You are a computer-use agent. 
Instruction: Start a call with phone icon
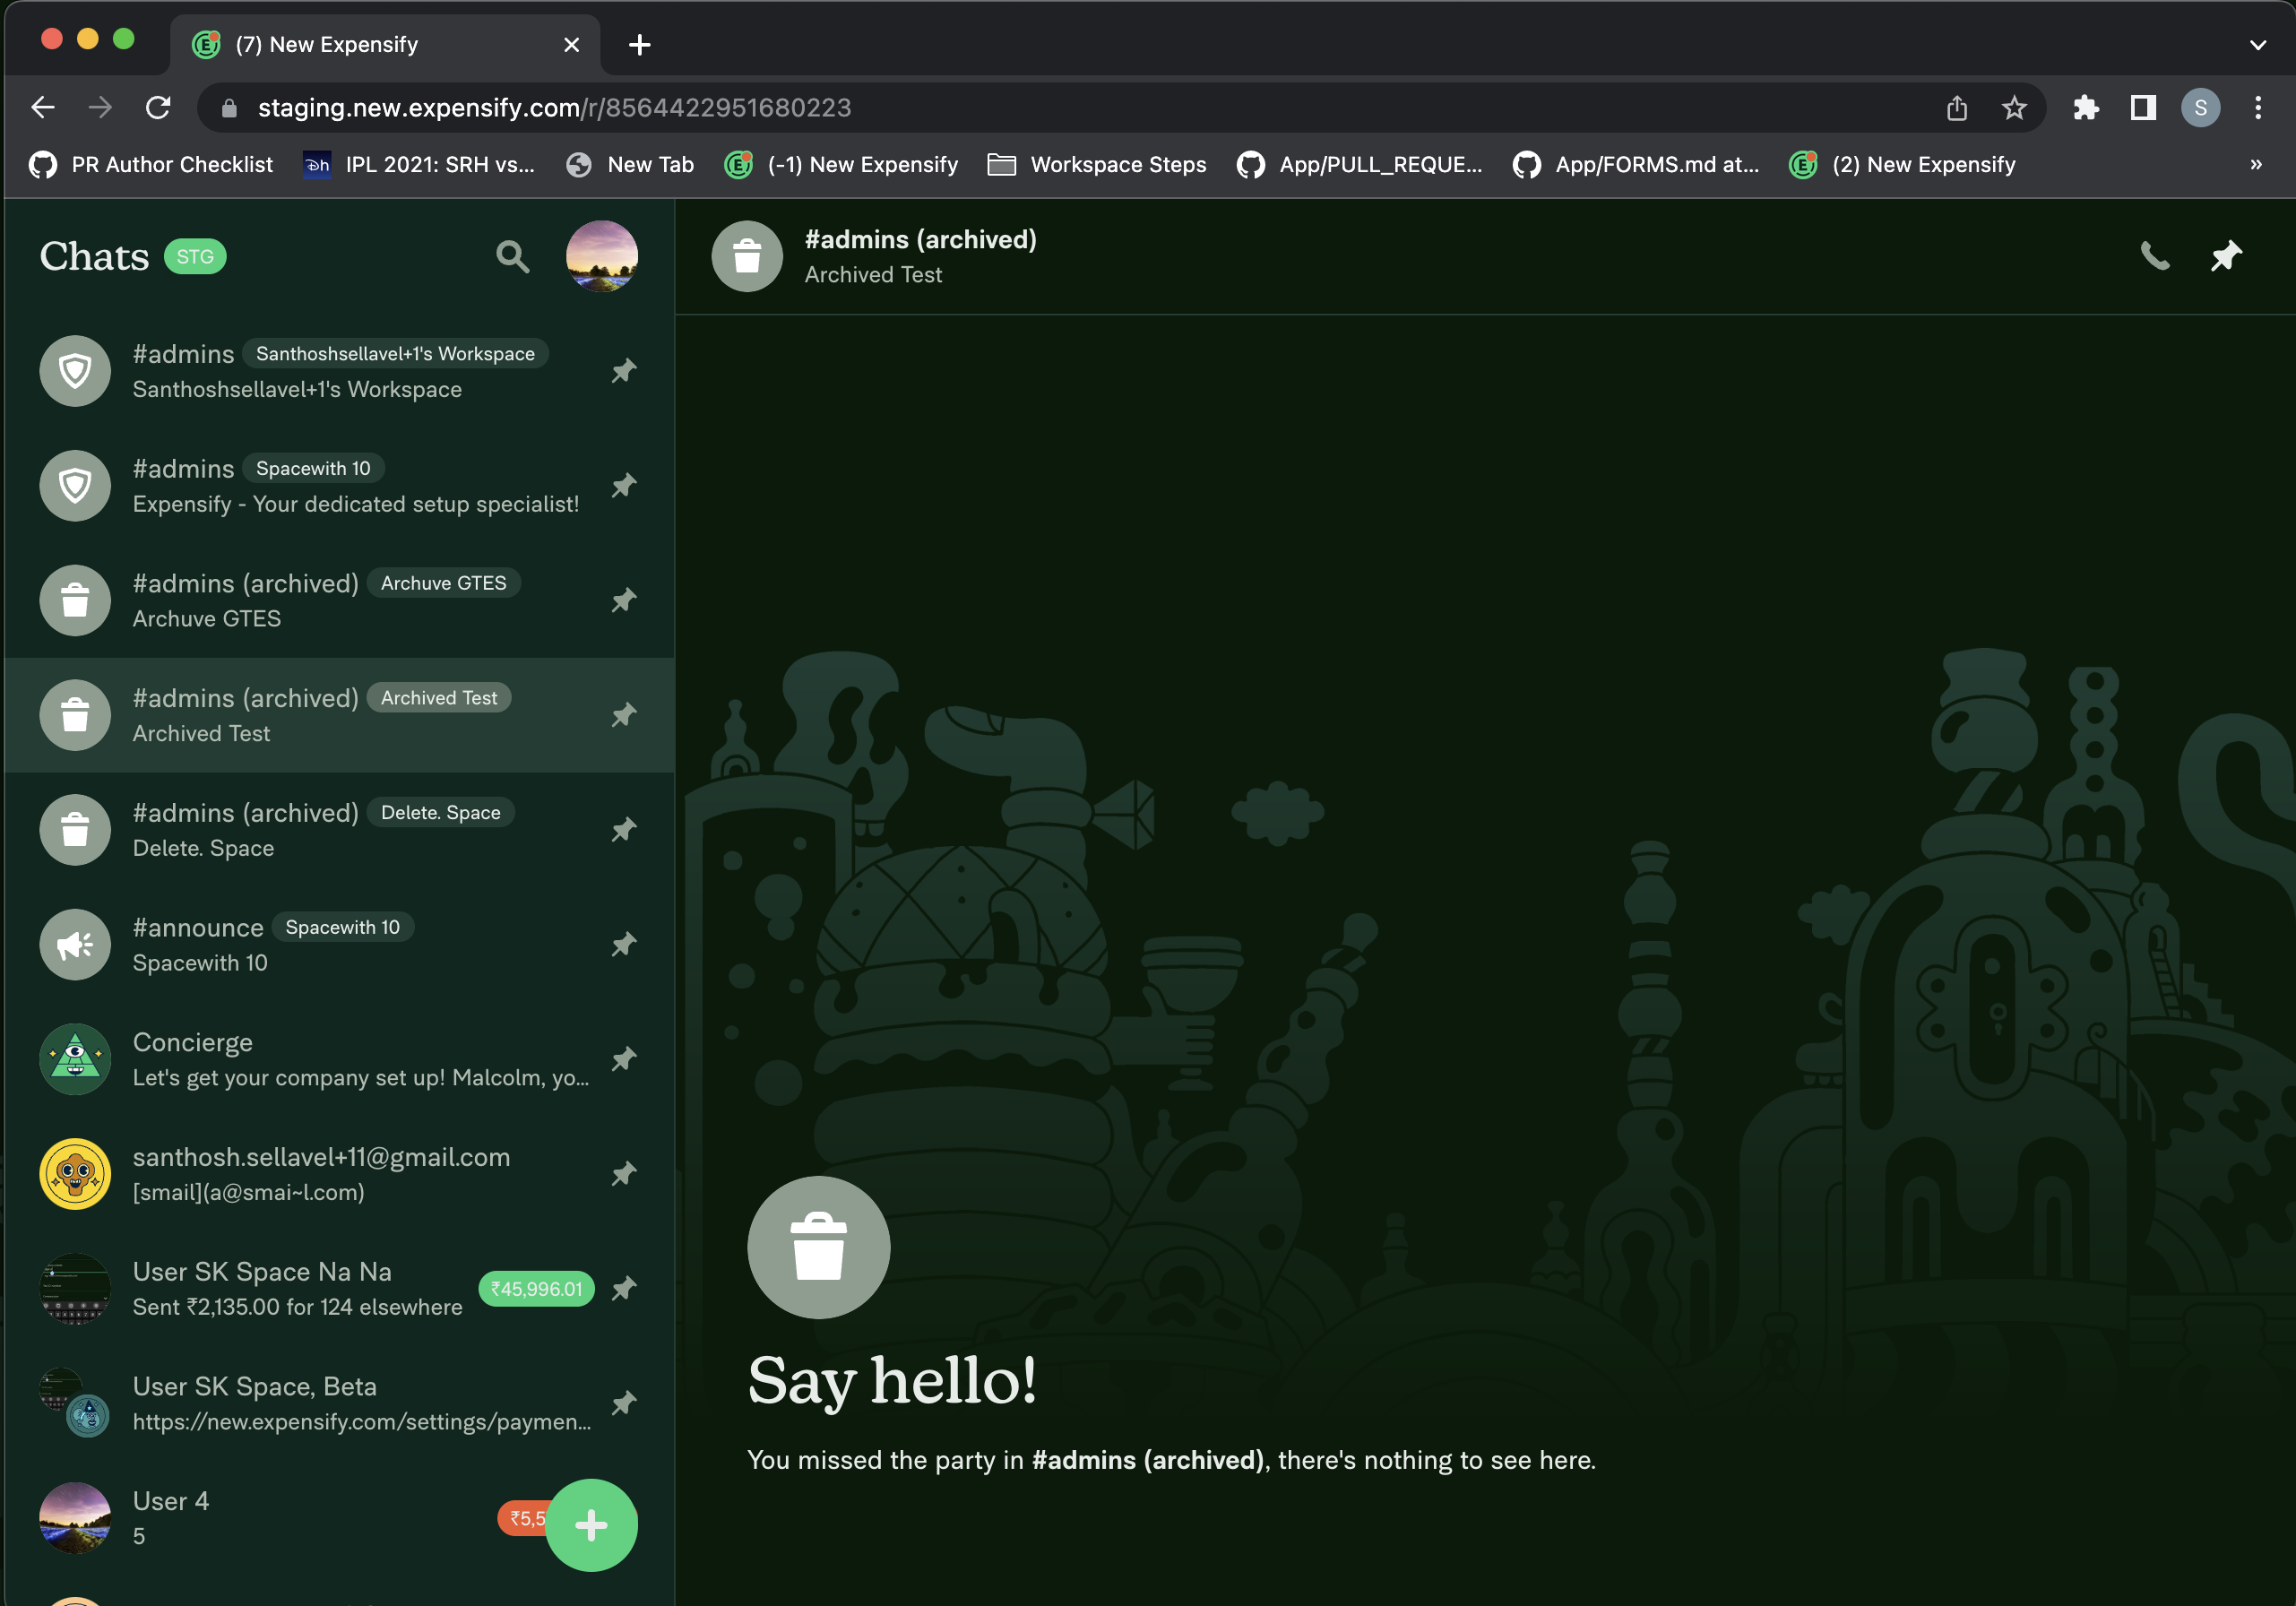2154,257
